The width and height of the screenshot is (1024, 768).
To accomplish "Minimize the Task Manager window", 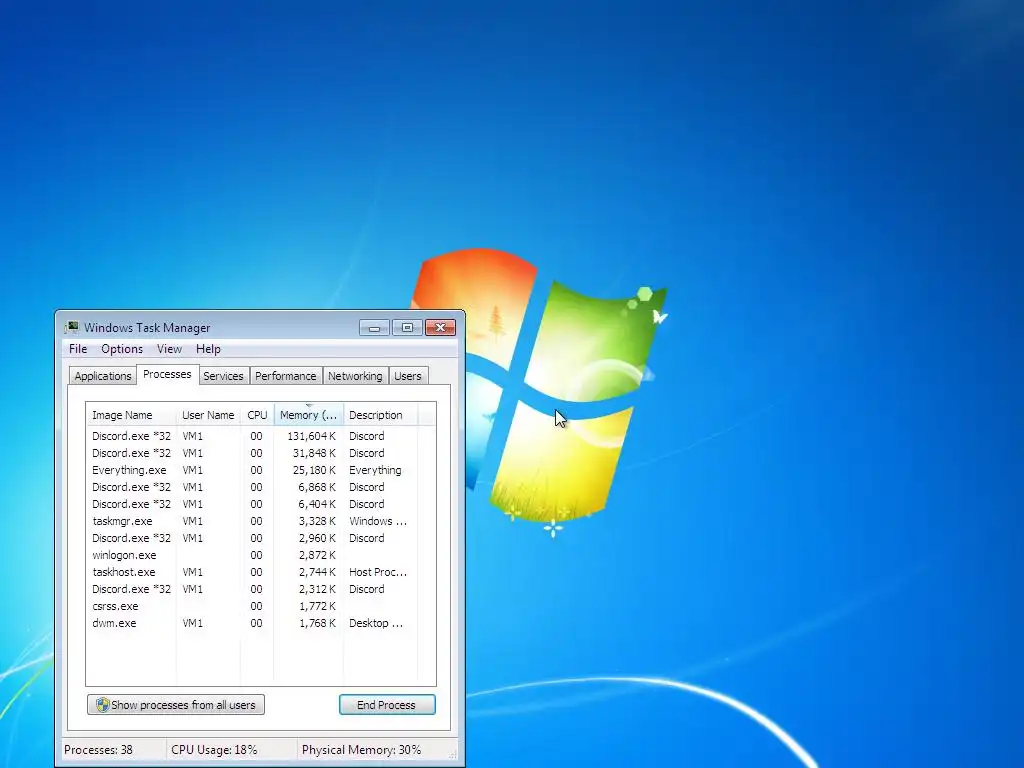I will click(x=374, y=327).
